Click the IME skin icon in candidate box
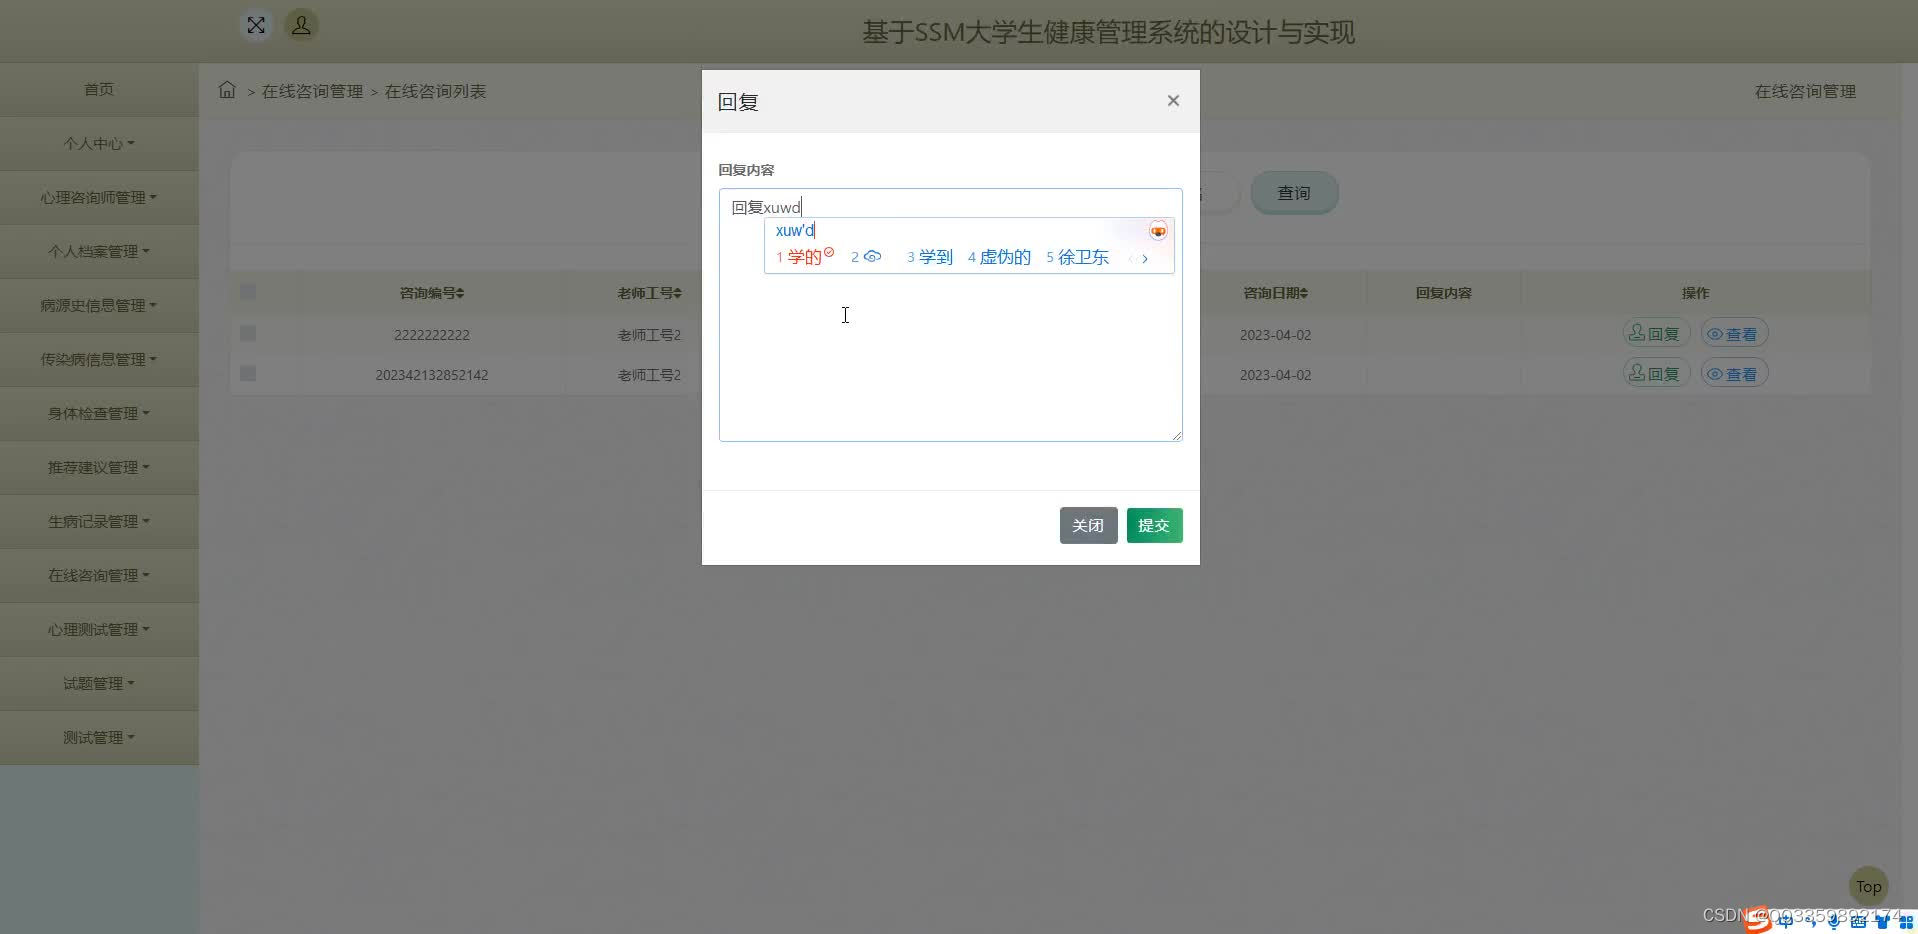This screenshot has width=1918, height=934. (1158, 231)
